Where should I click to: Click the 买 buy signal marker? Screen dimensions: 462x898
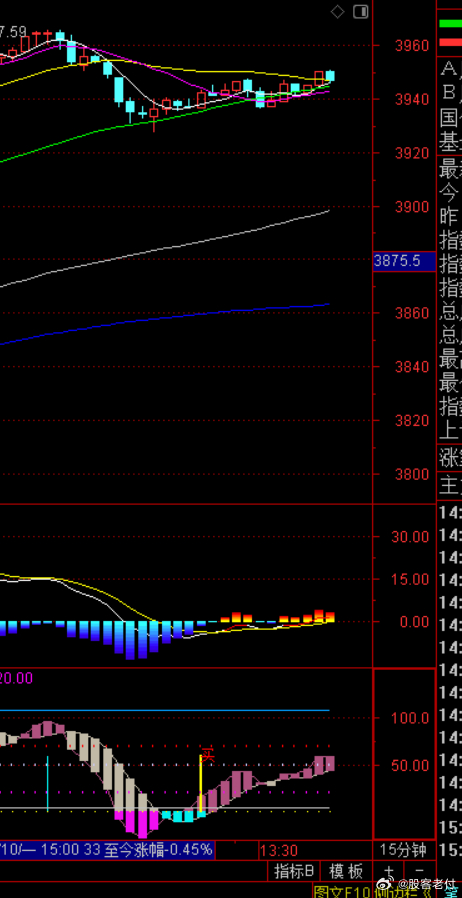pyautogui.click(x=207, y=754)
